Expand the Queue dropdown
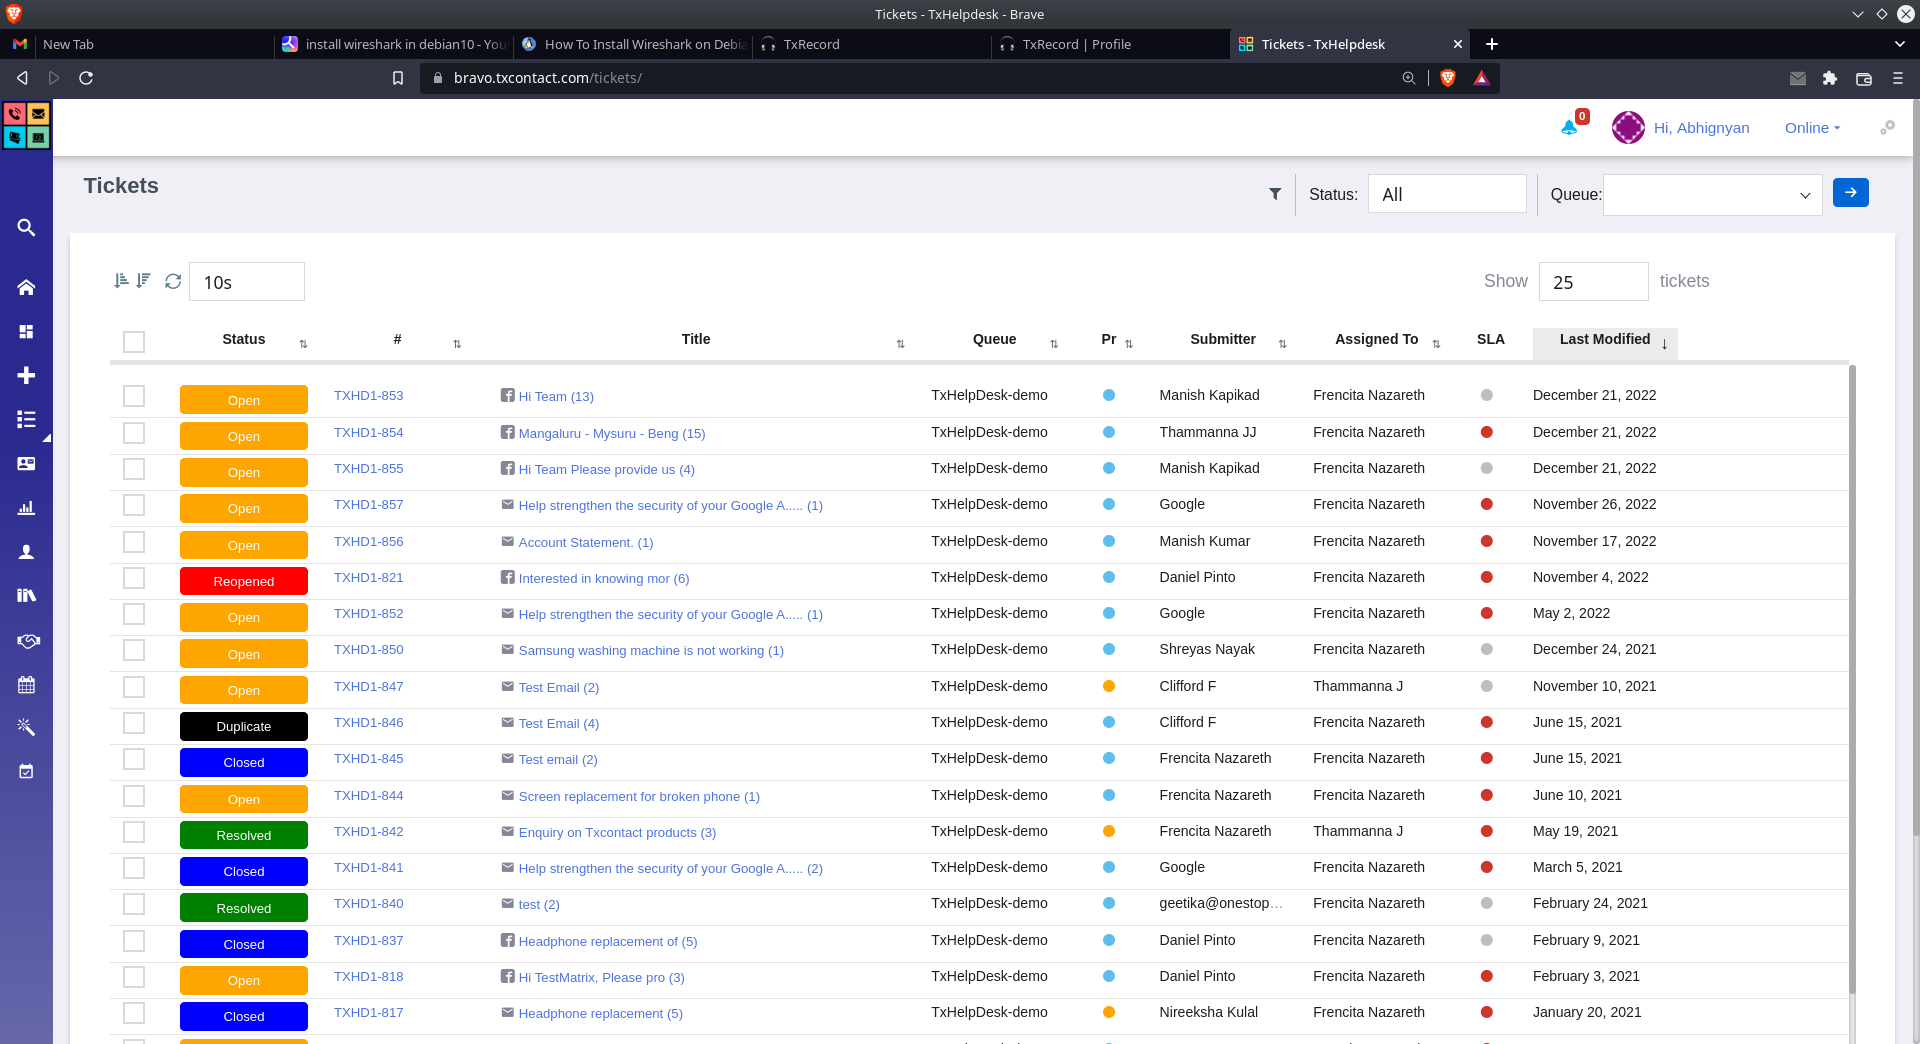Image resolution: width=1920 pixels, height=1044 pixels. pos(1712,195)
